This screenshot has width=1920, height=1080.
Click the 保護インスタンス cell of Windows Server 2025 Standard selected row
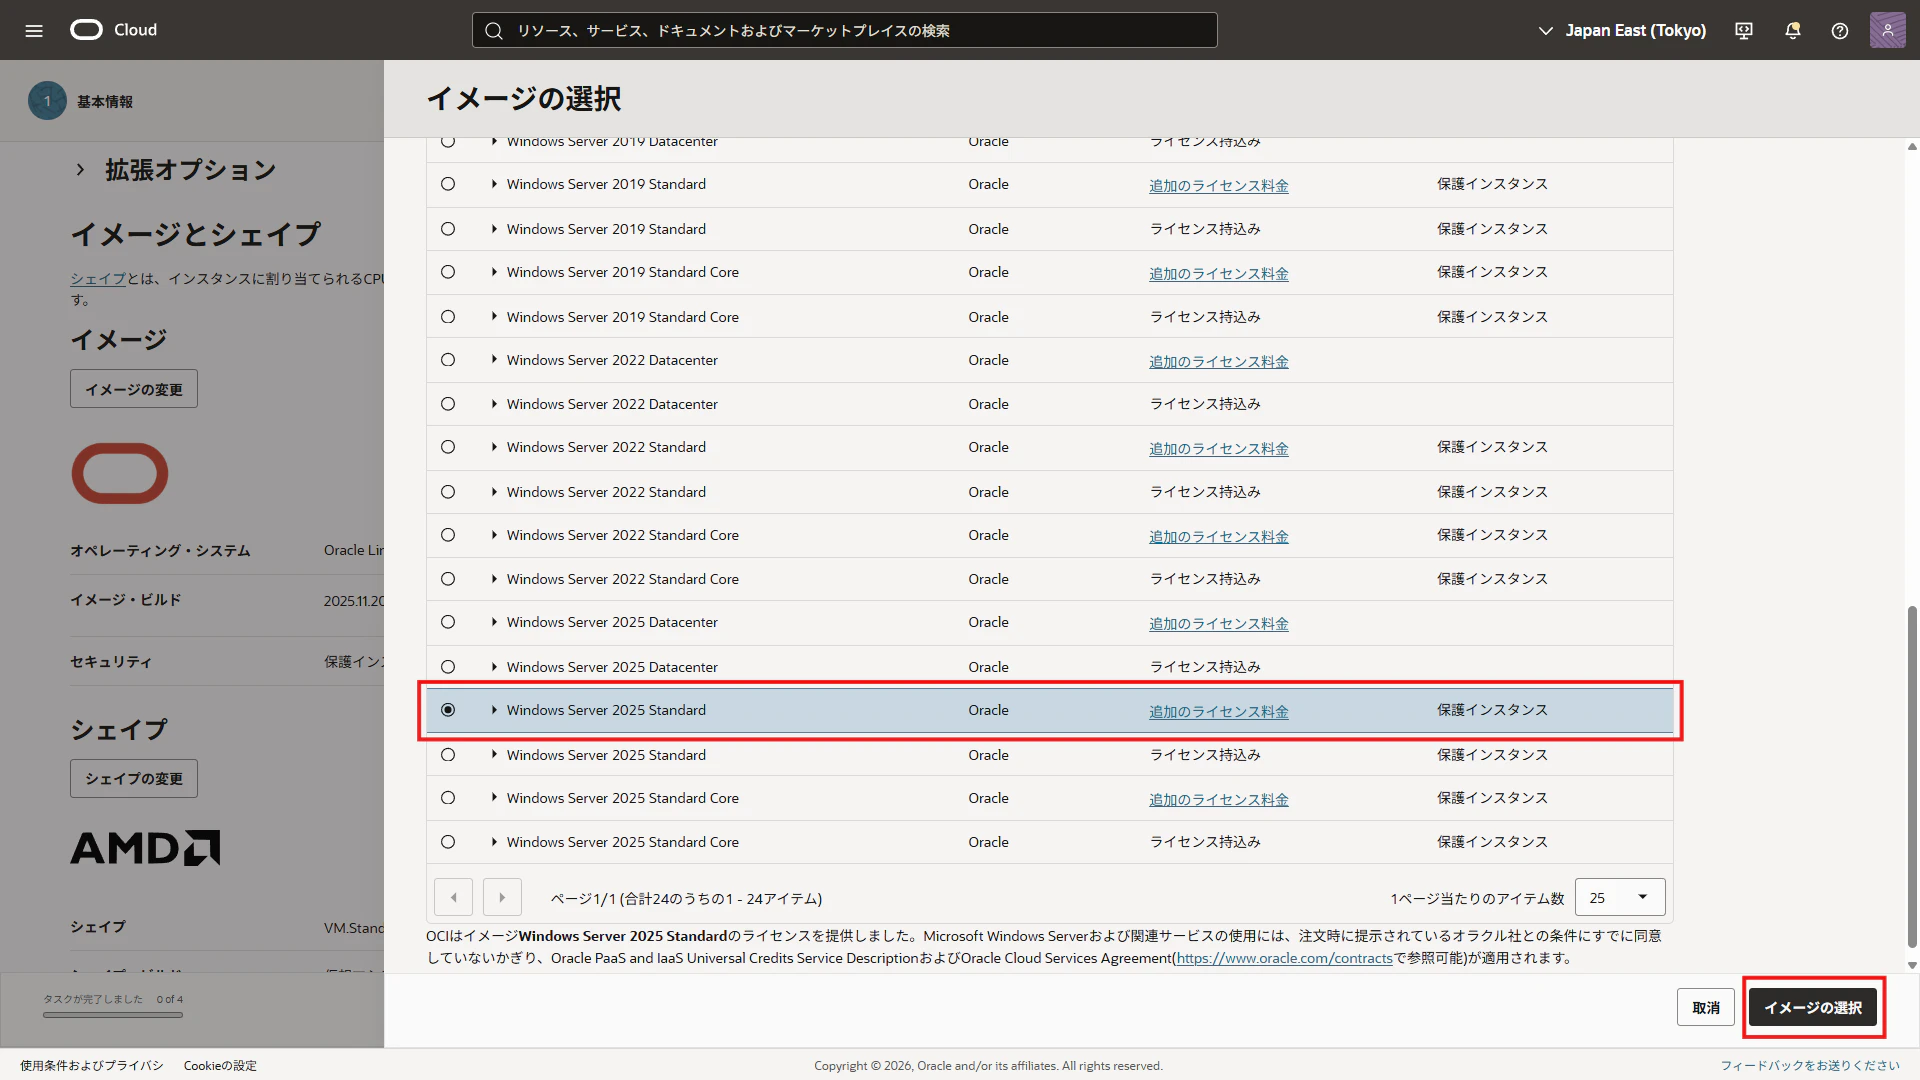(x=1492, y=710)
